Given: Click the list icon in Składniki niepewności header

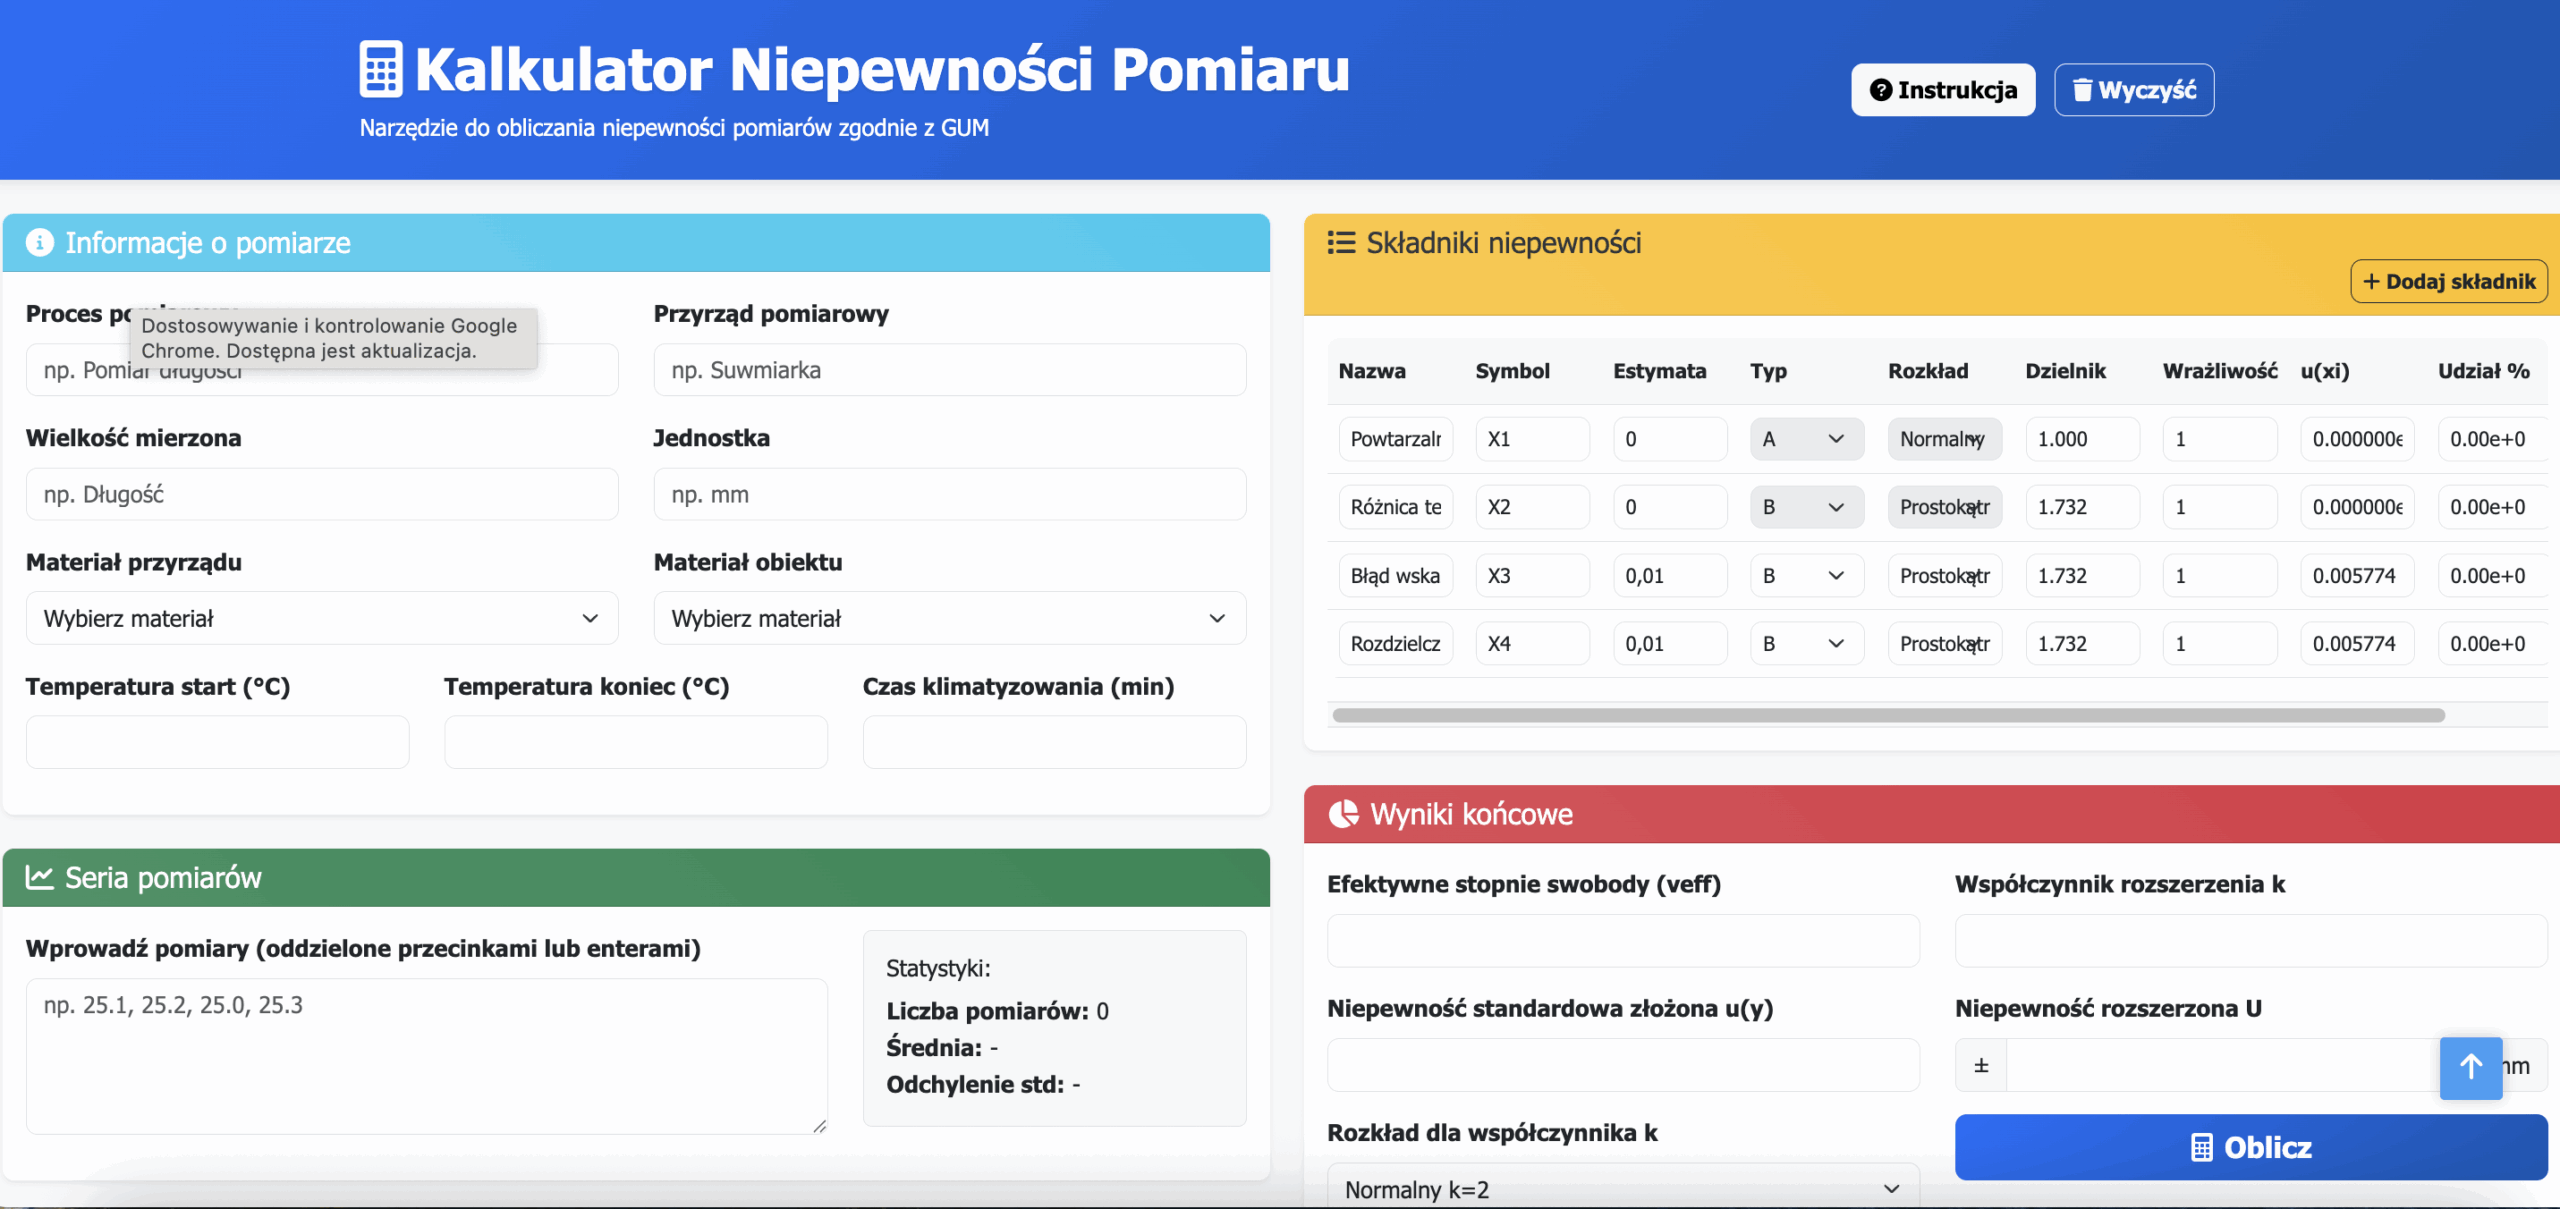Looking at the screenshot, I should point(1341,243).
